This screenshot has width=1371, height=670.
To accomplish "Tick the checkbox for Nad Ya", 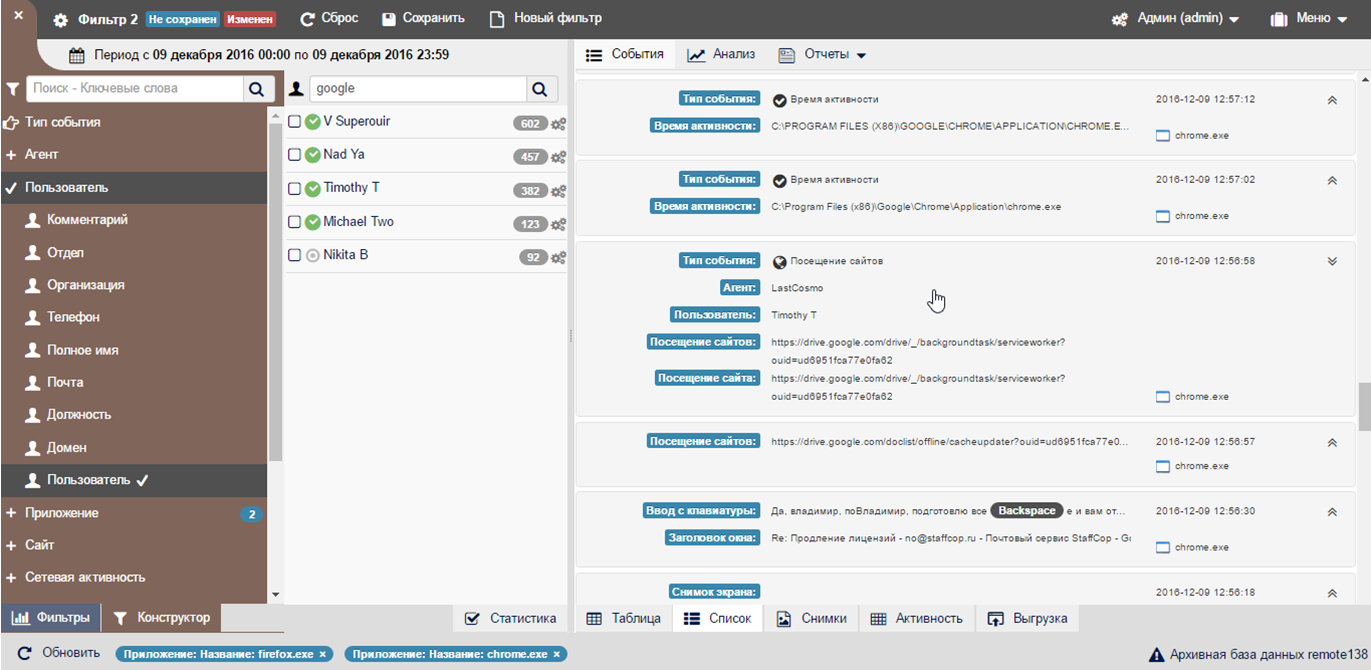I will [294, 155].
